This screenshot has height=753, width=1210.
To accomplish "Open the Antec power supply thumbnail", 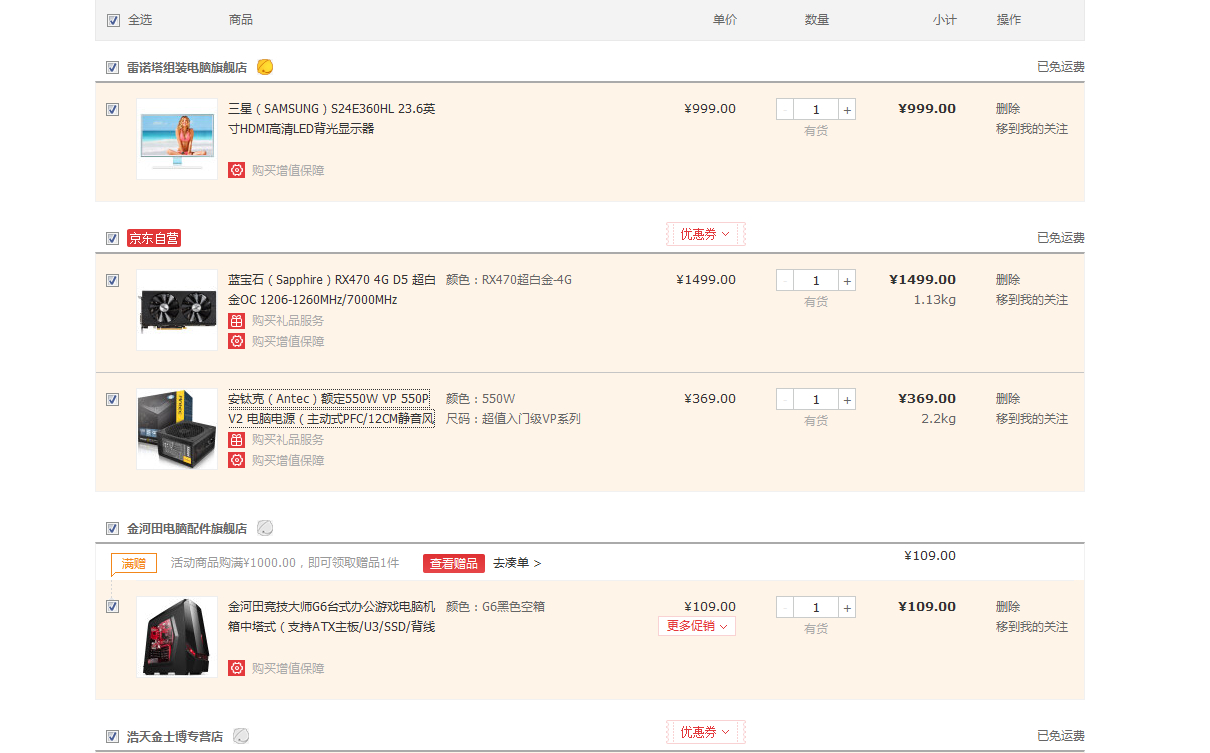I will pos(177,429).
